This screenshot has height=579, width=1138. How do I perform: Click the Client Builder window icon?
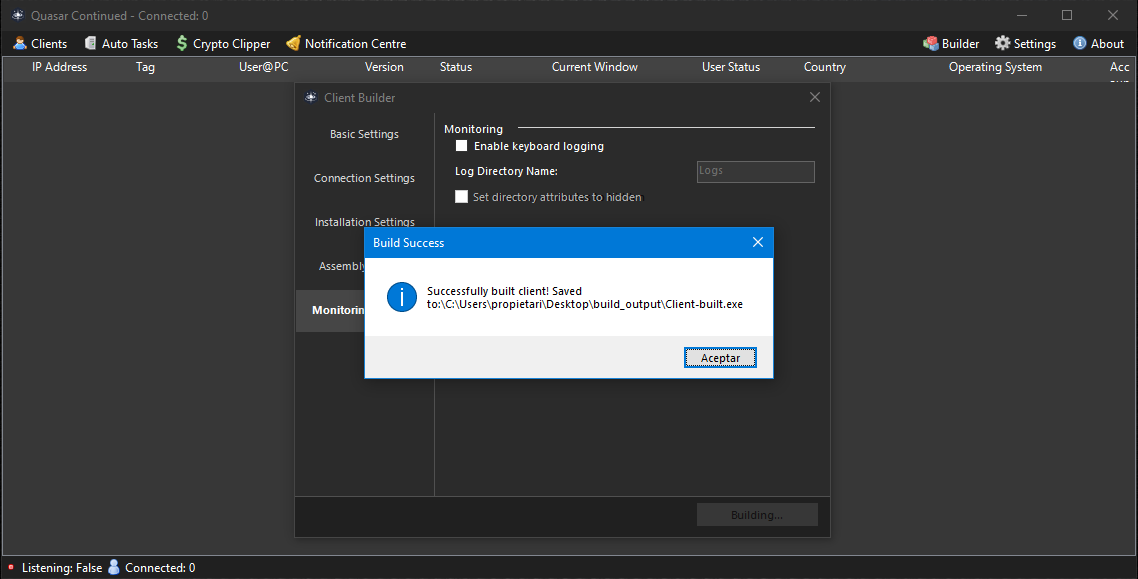coord(311,97)
